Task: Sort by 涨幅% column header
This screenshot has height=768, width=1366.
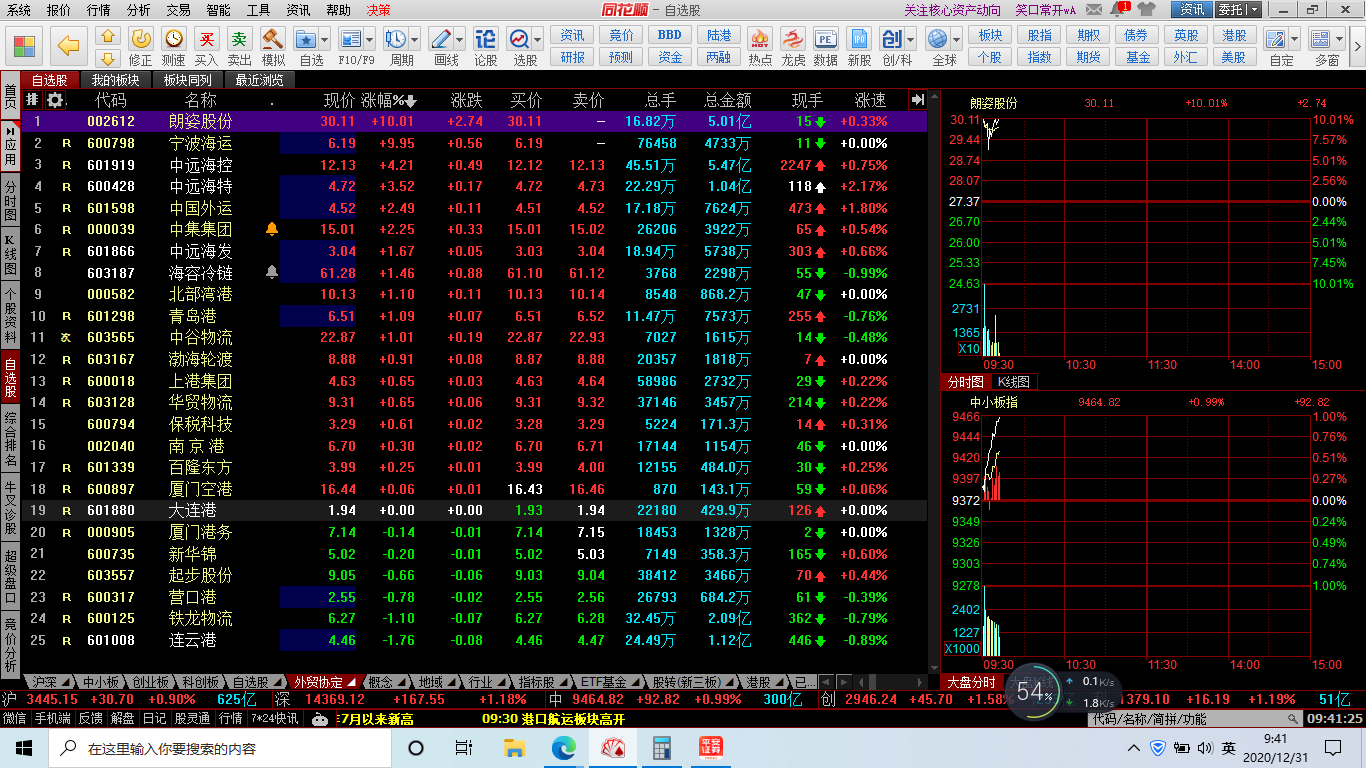Action: (389, 100)
